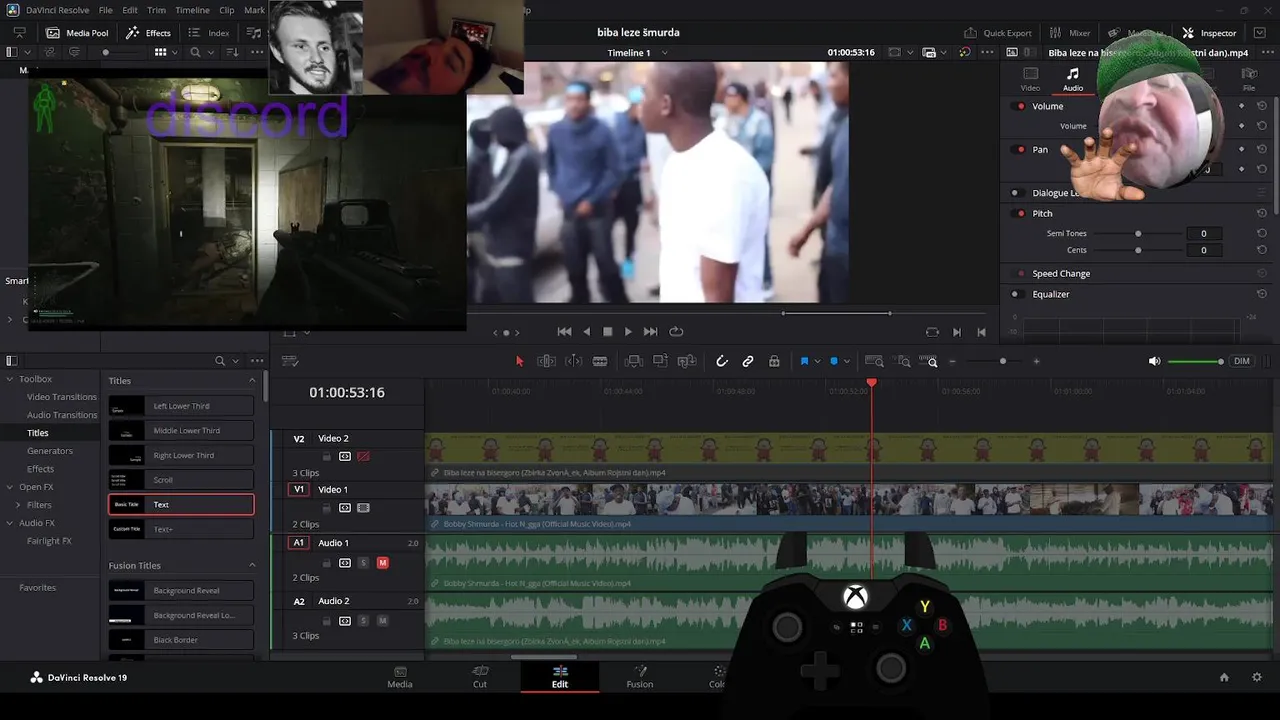Mute the monitor speaker icon
1280x720 pixels.
[x=1155, y=361]
